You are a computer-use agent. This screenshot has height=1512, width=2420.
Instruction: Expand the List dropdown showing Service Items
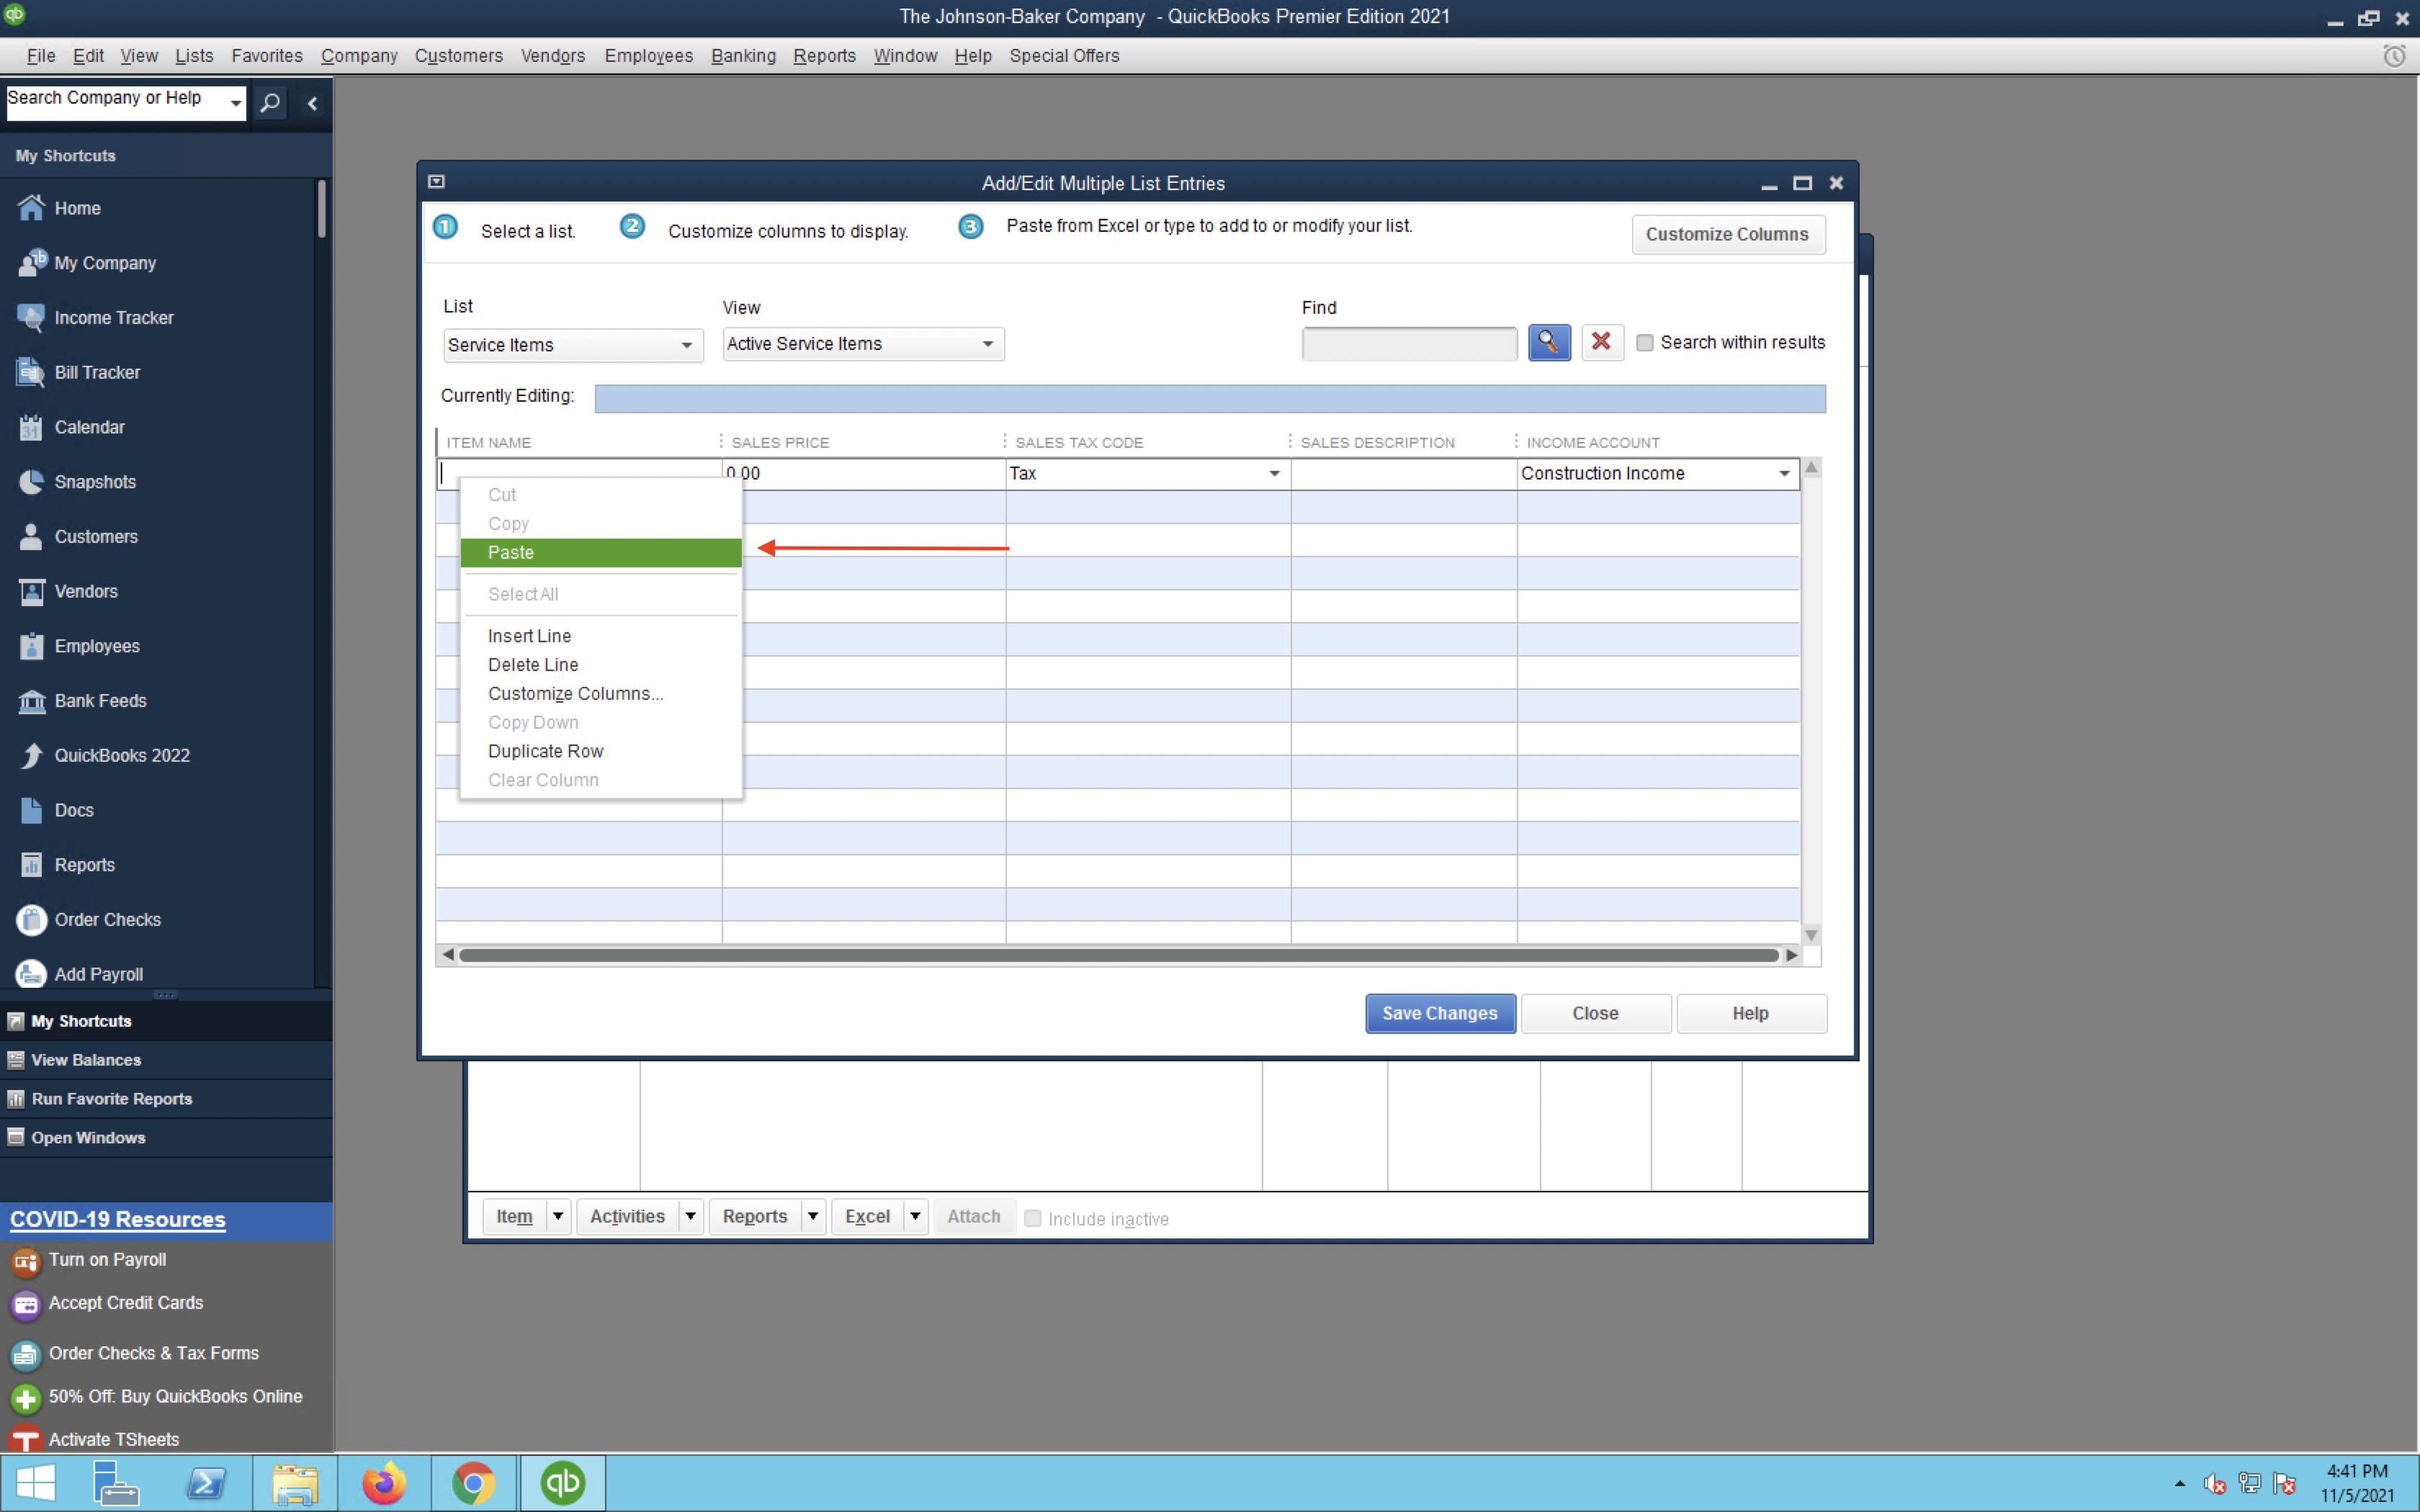(686, 345)
